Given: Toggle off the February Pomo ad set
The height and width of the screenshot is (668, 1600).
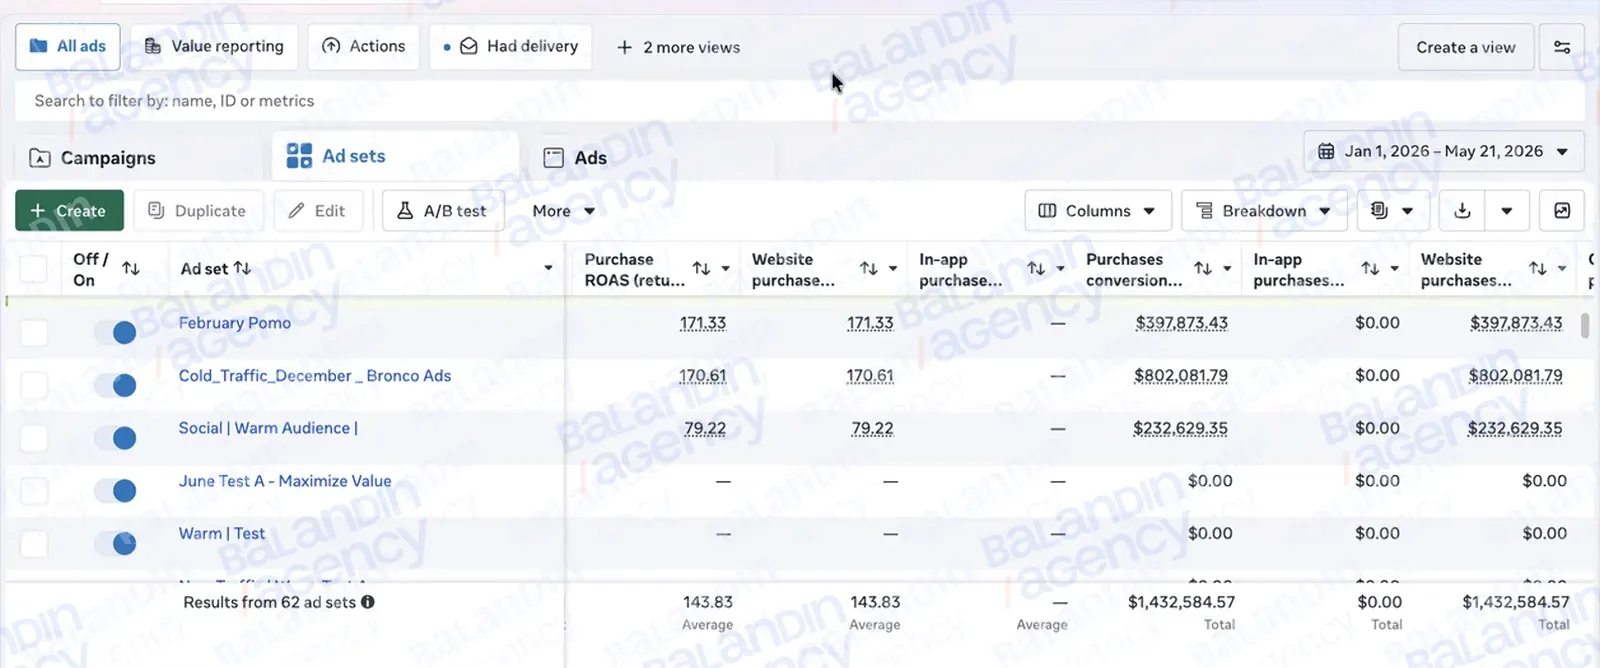Looking at the screenshot, I should point(115,332).
